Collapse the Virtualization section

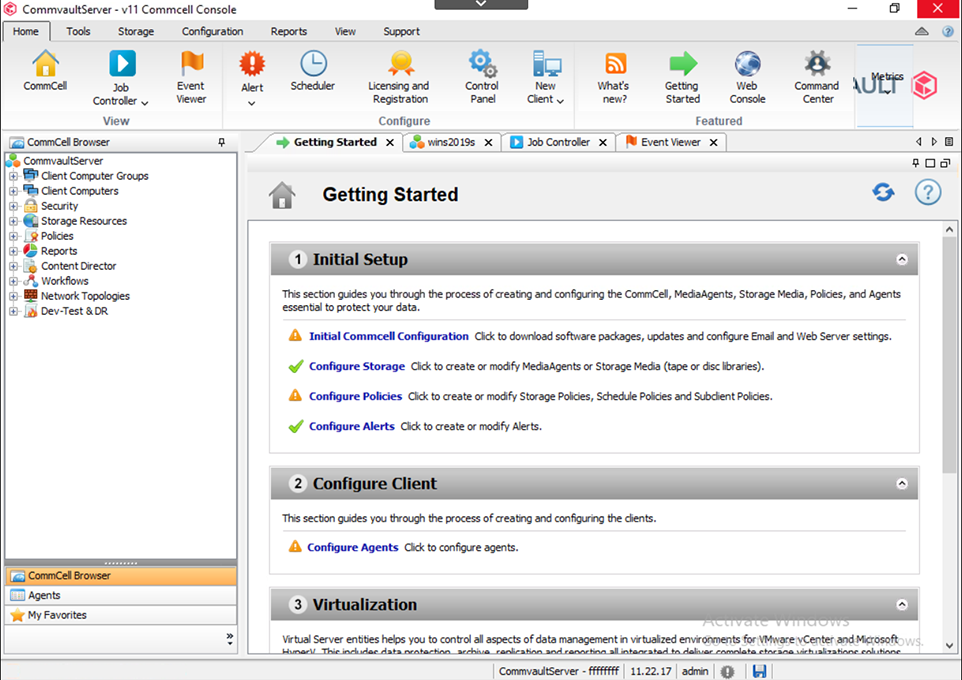pyautogui.click(x=902, y=605)
